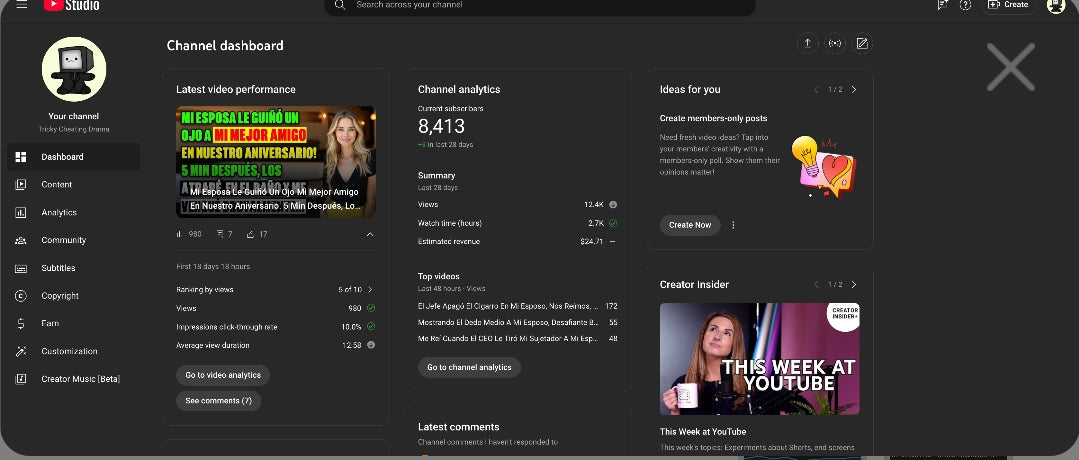1079x460 pixels.
Task: Click the Create Now button
Action: click(x=690, y=225)
